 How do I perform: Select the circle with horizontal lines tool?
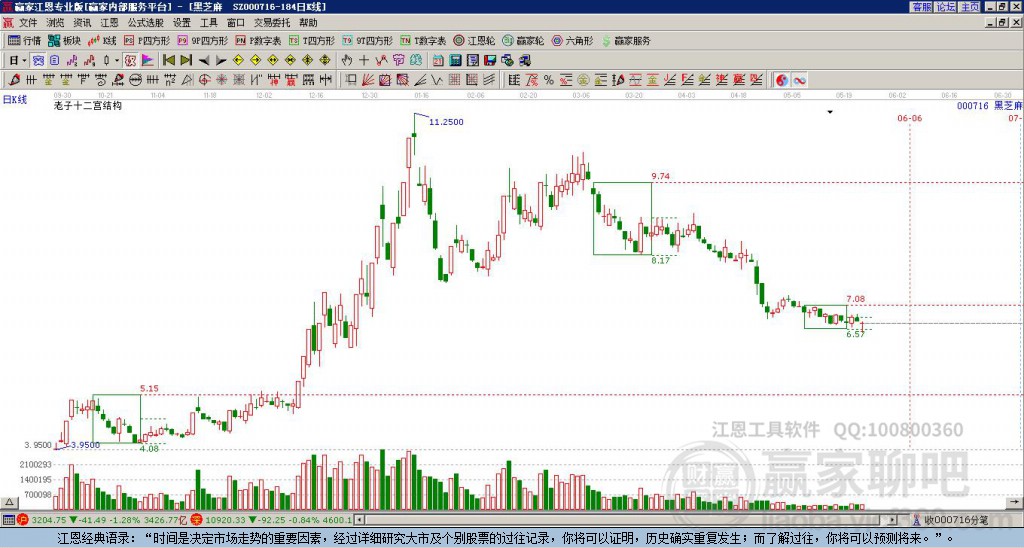[135, 80]
